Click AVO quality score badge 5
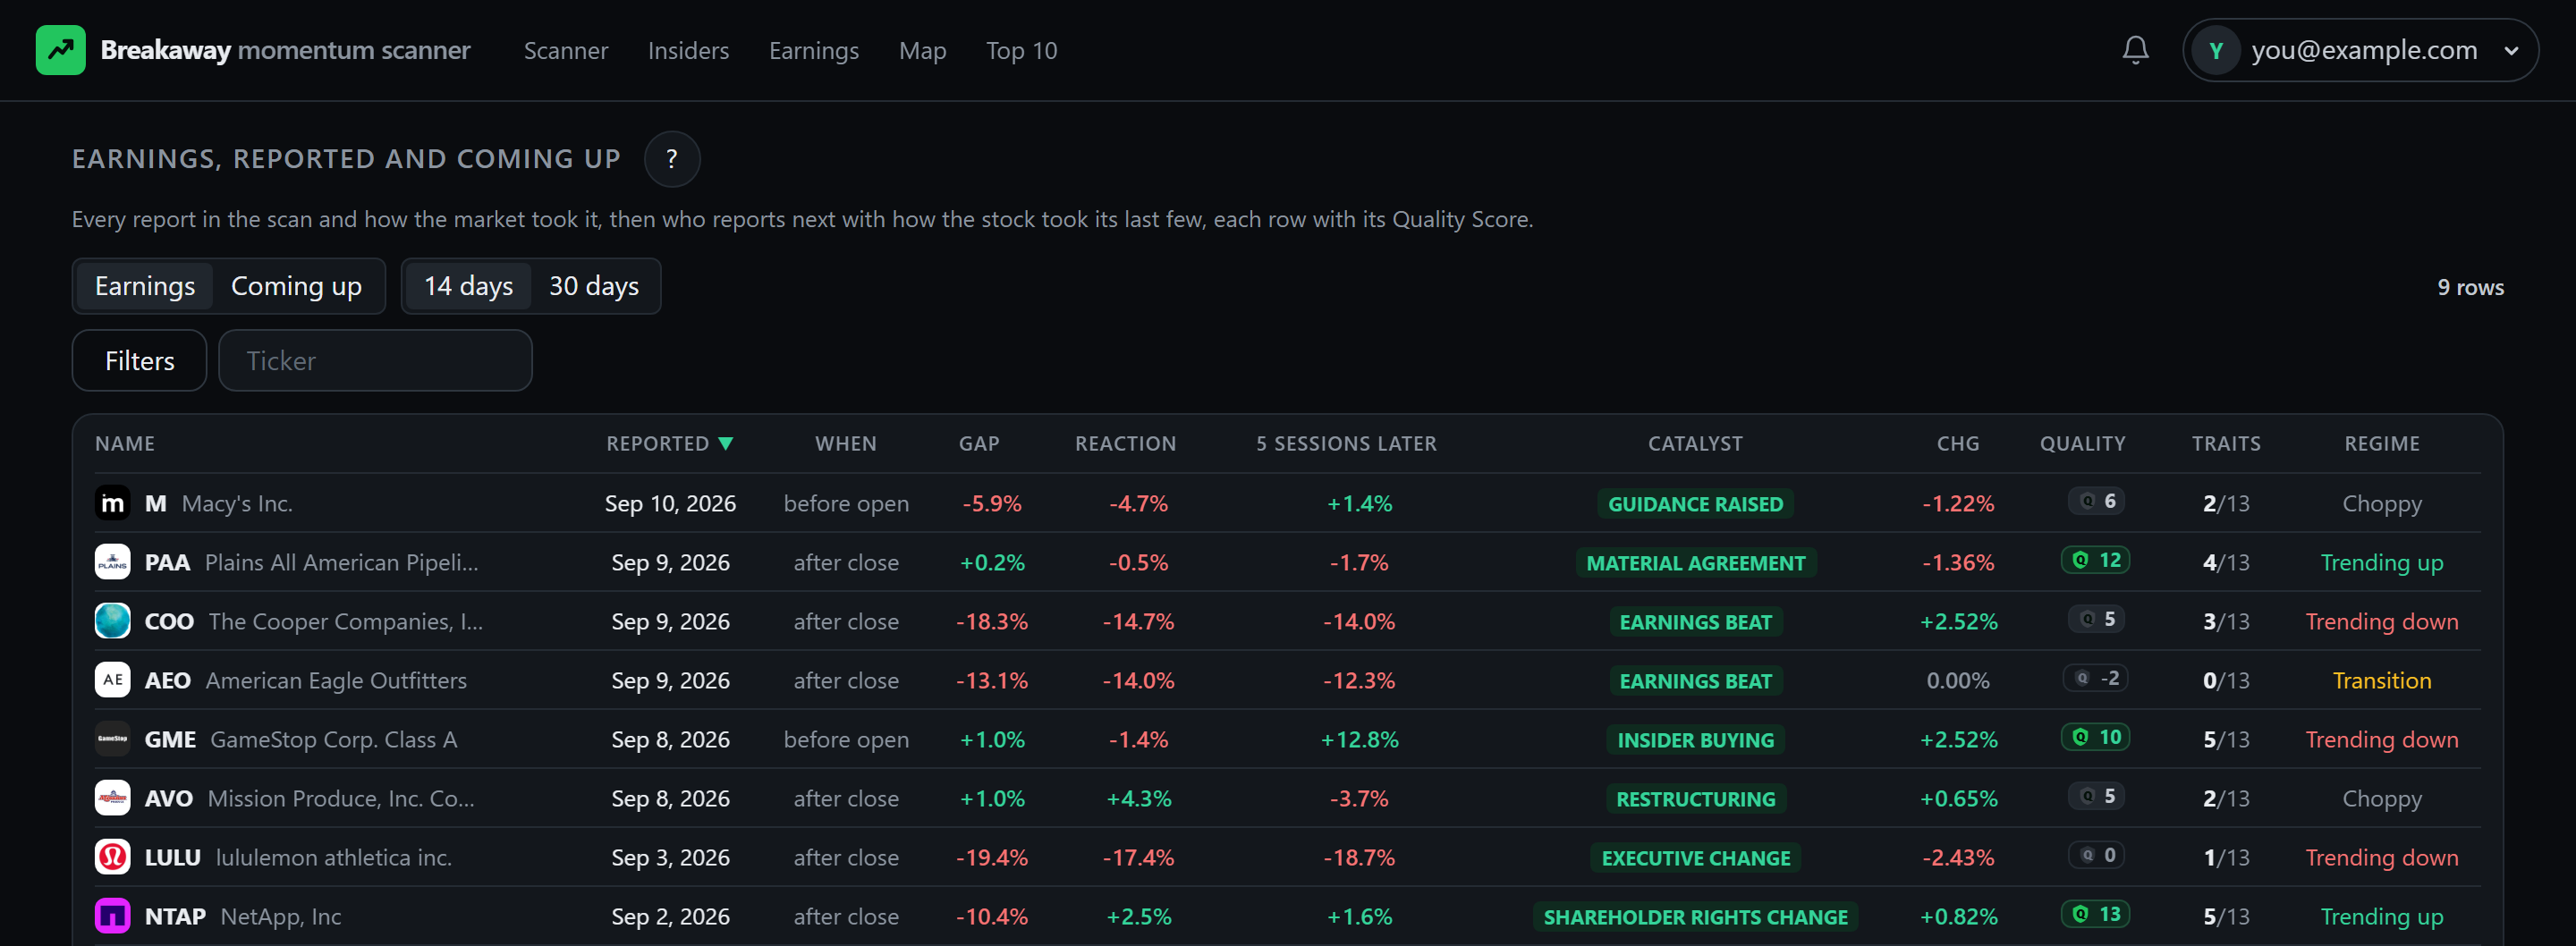 coord(2096,796)
